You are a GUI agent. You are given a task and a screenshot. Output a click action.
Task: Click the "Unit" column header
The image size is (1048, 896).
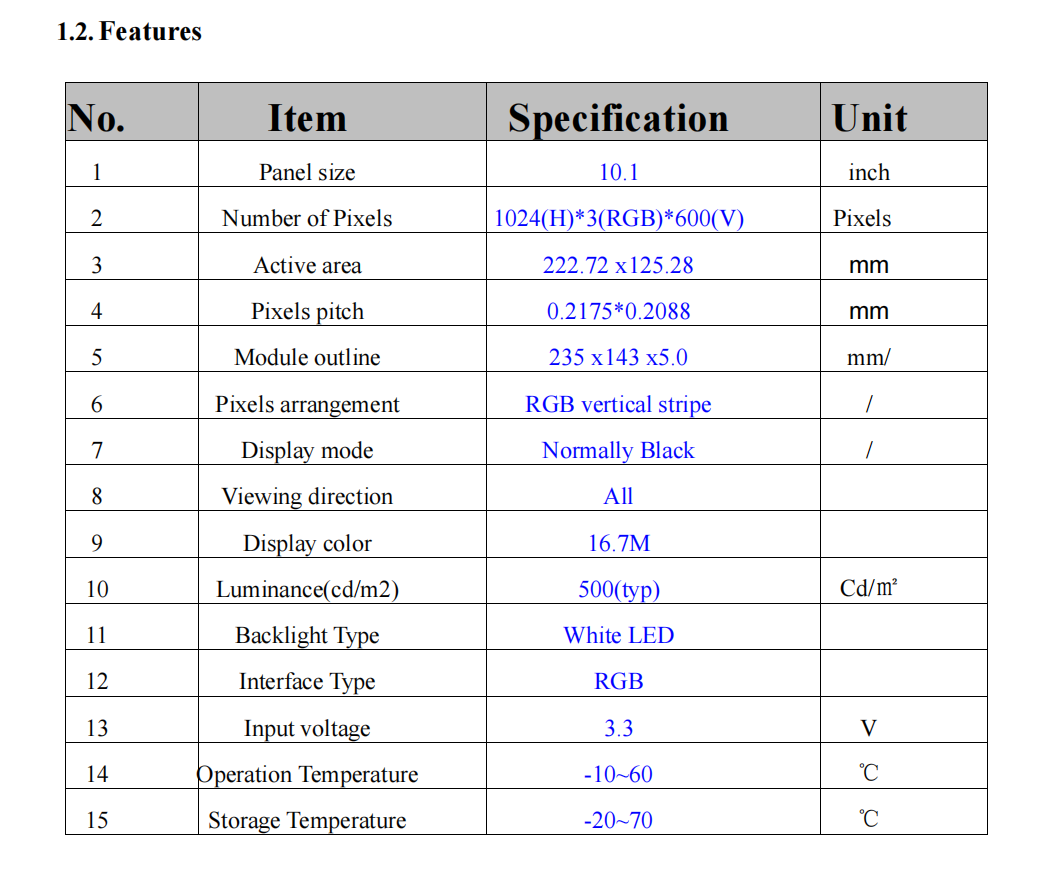point(869,118)
